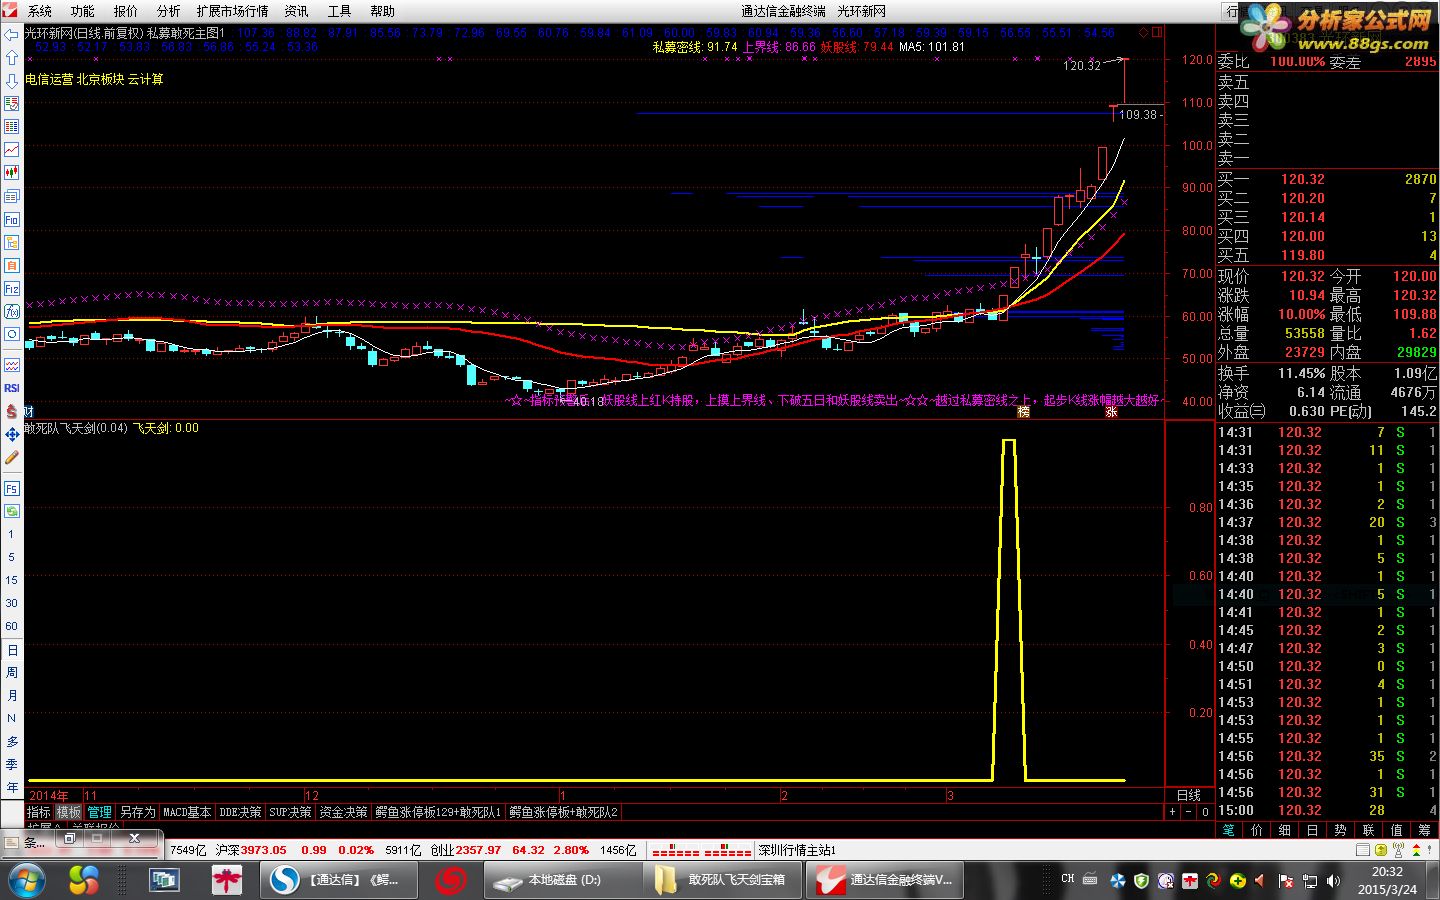Open the 资讯 menu
1440x900 pixels.
pyautogui.click(x=297, y=11)
